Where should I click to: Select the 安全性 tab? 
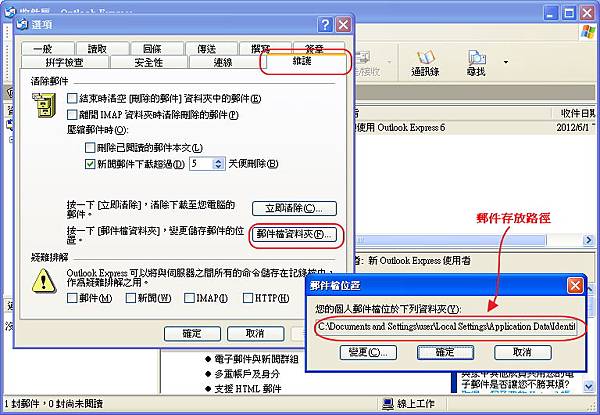pos(149,62)
